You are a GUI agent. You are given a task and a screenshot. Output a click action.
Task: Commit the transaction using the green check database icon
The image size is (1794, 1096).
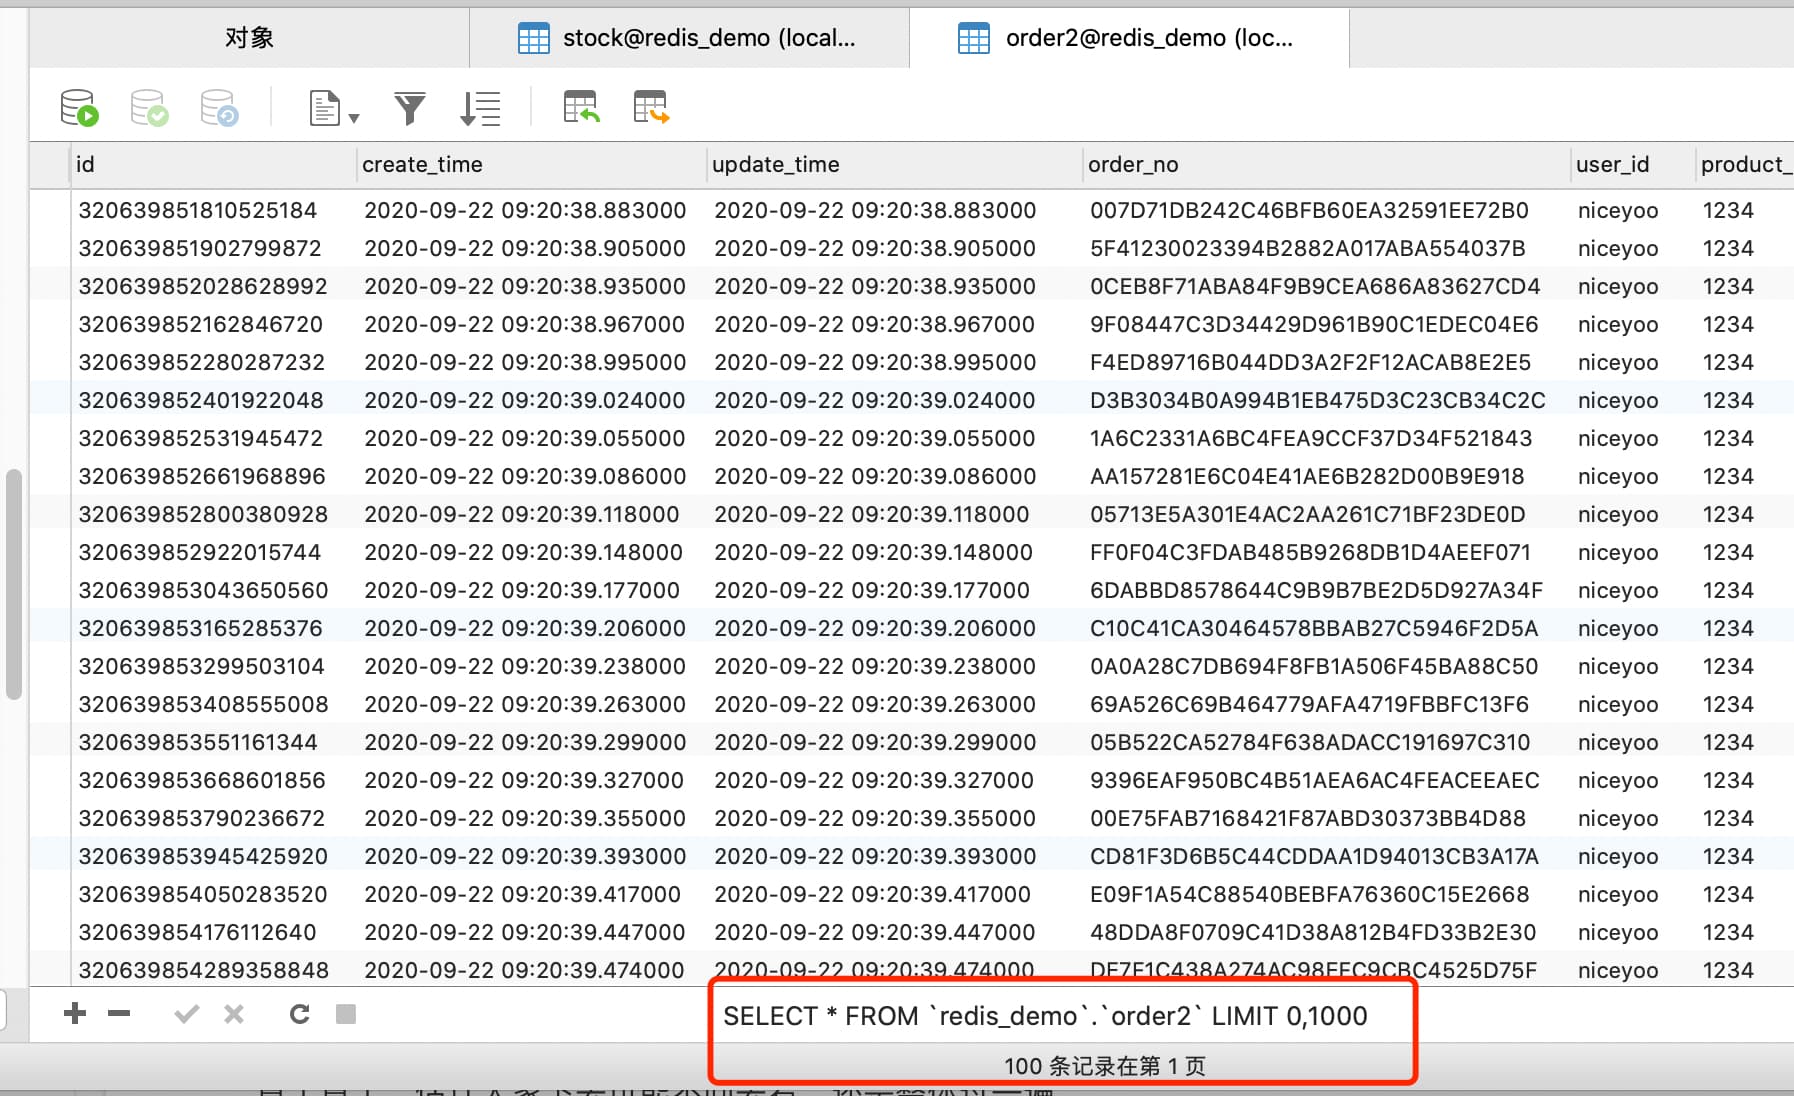148,107
